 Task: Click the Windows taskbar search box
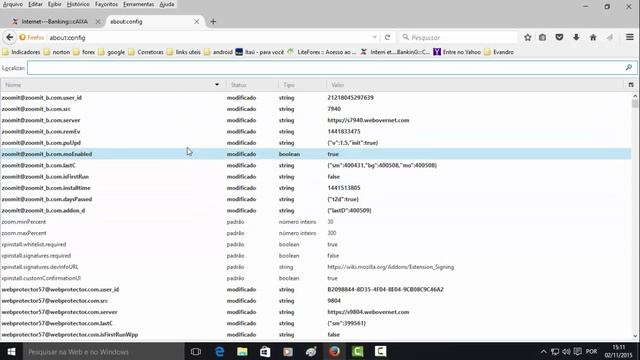[x=104, y=351]
